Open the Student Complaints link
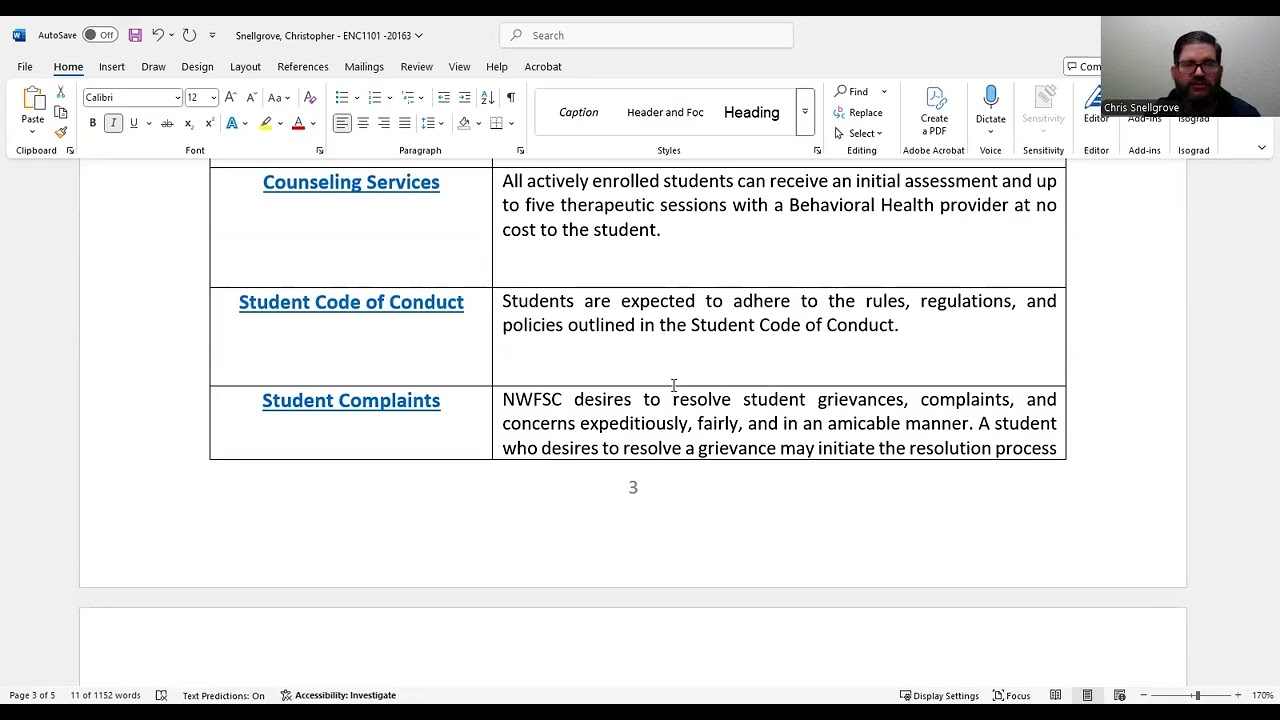 [x=351, y=400]
